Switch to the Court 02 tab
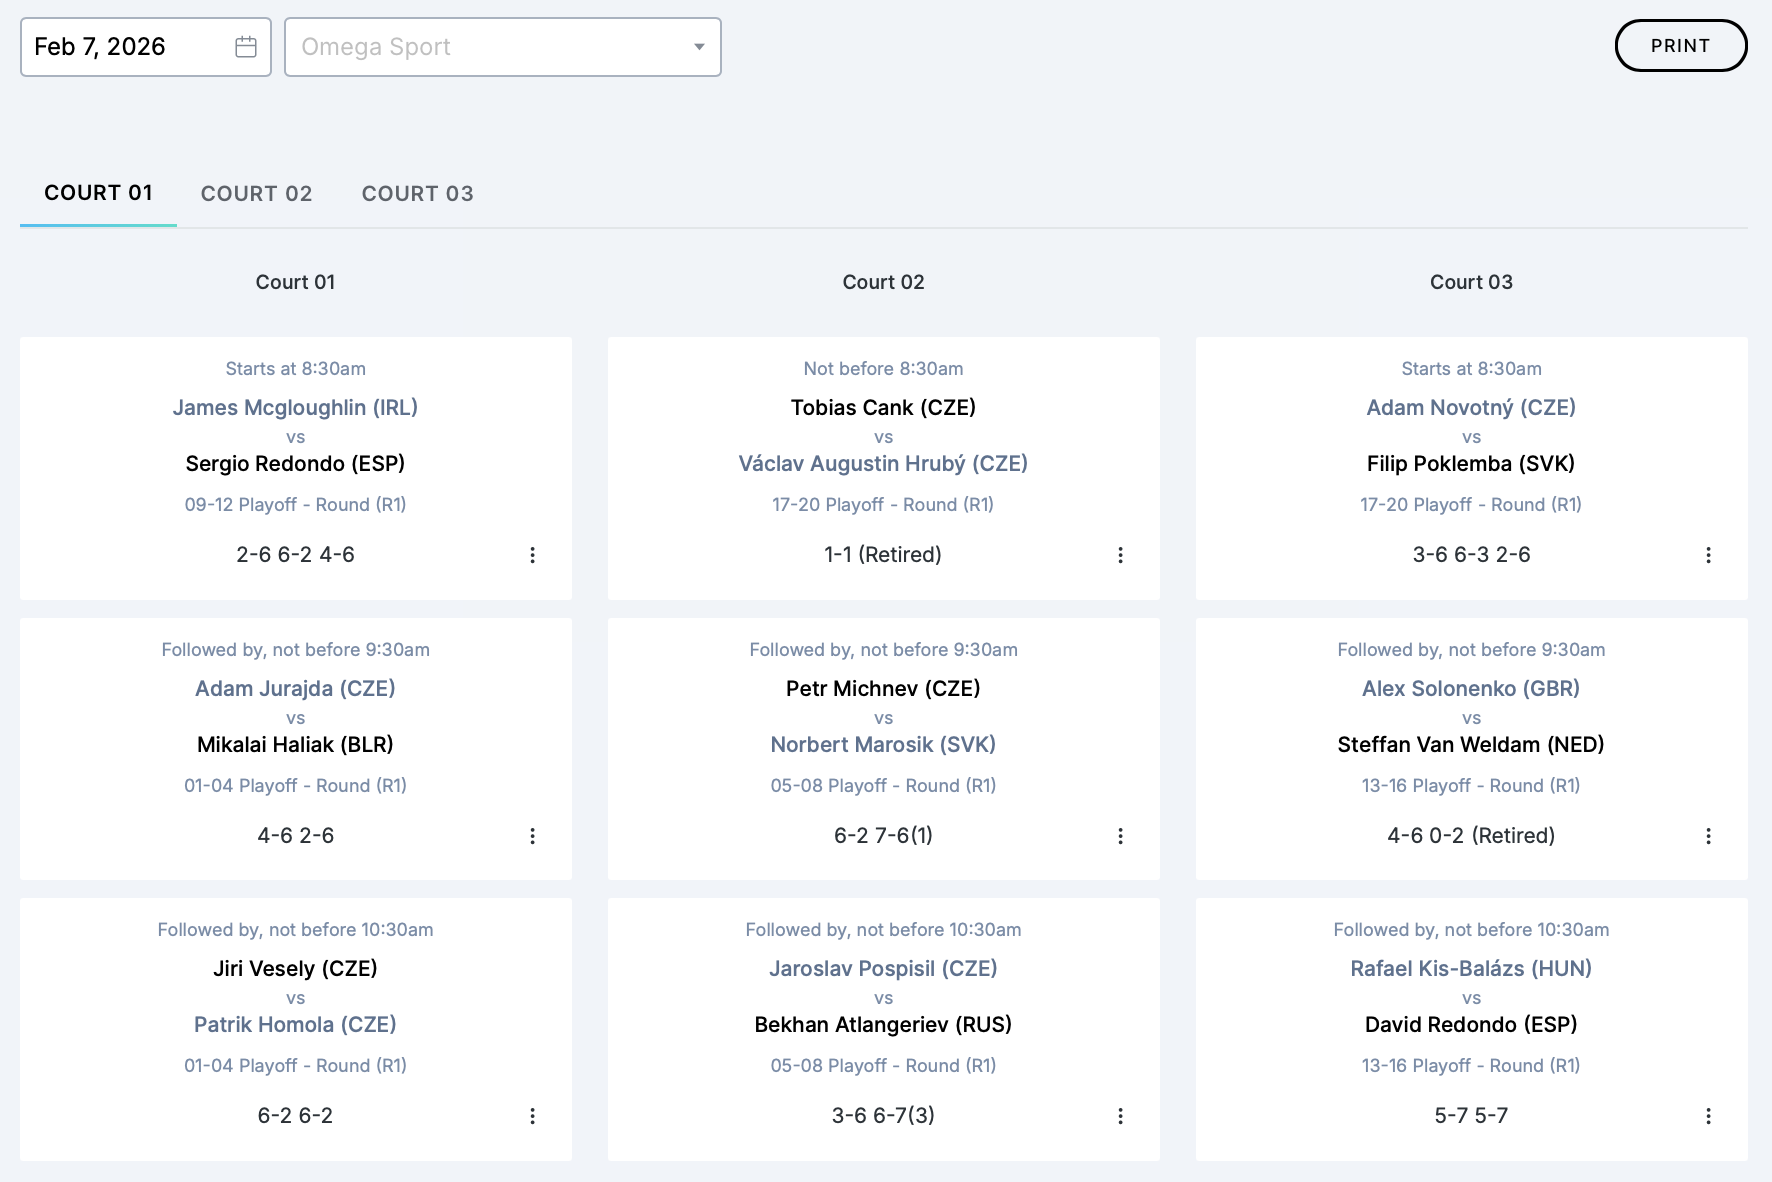This screenshot has height=1182, width=1772. click(256, 194)
